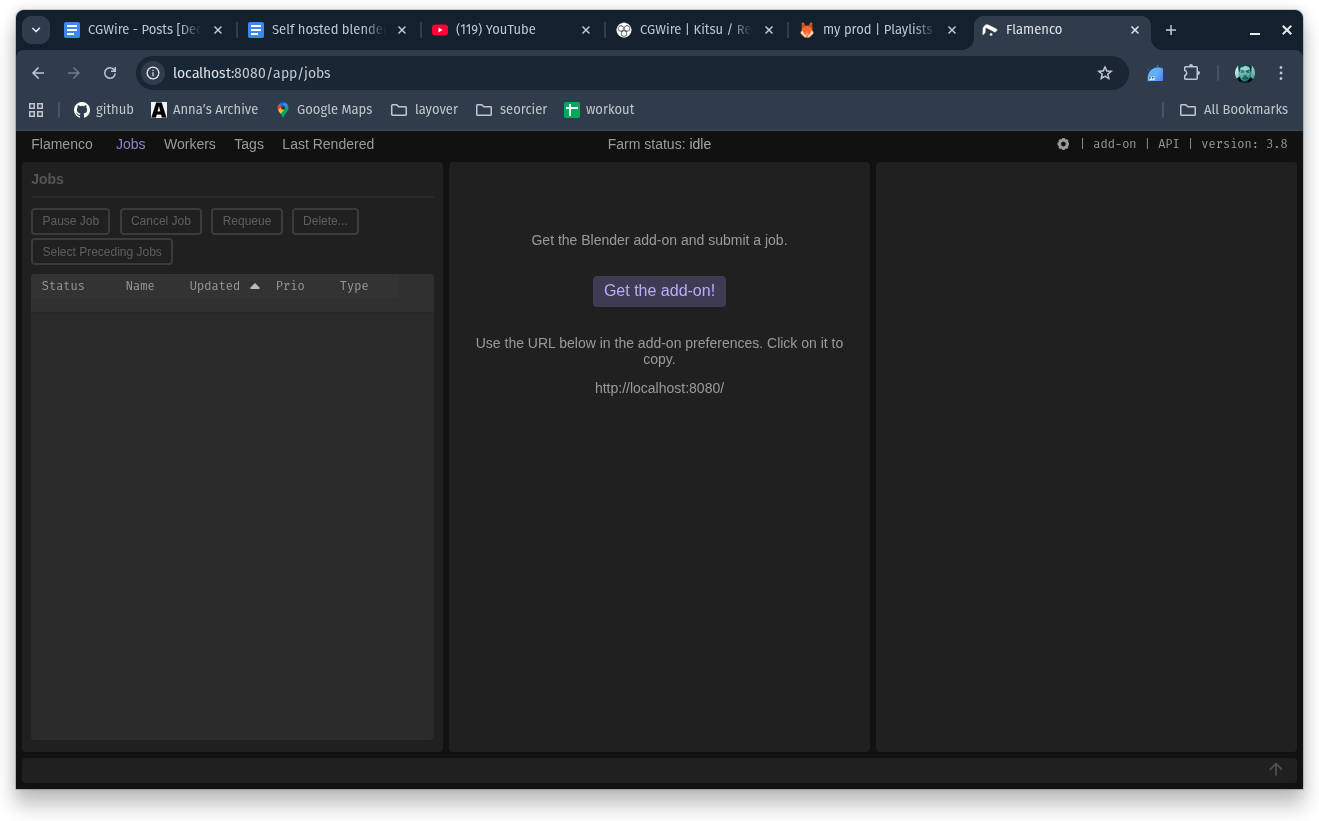Screen dimensions: 1319x821
Task: Switch to the Workers tab
Action: [x=190, y=144]
